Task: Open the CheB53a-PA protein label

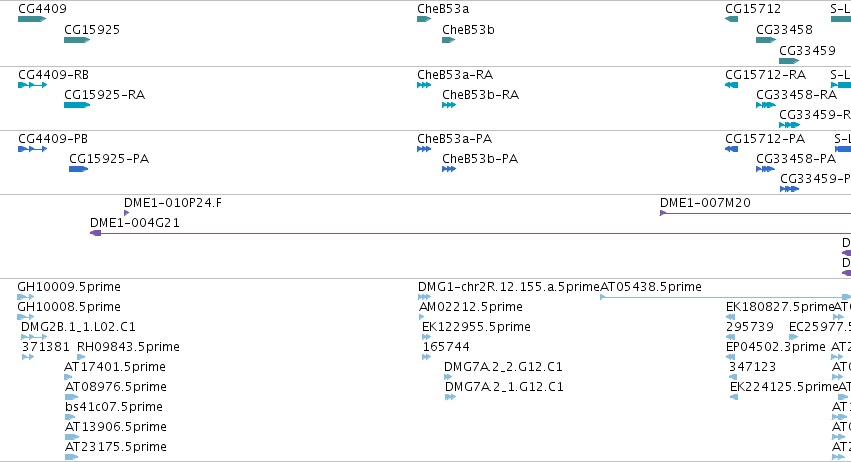Action: pyautogui.click(x=454, y=139)
